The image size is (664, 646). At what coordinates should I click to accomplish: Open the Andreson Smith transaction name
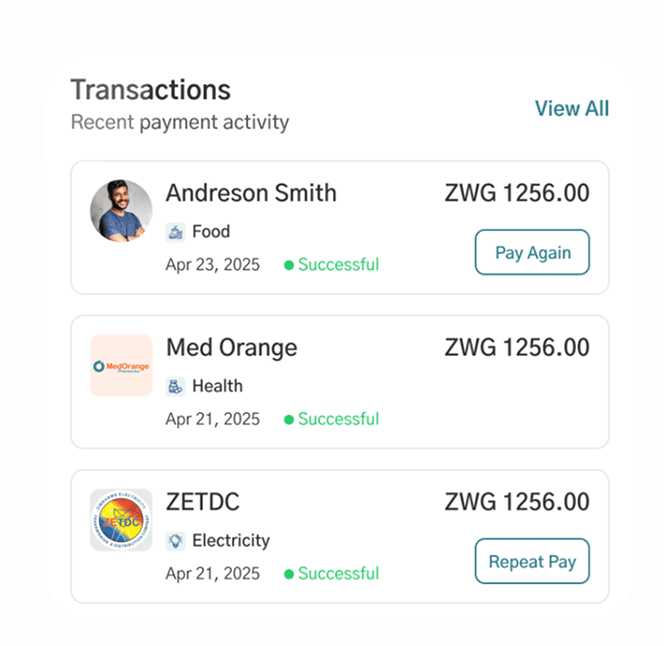tap(251, 193)
